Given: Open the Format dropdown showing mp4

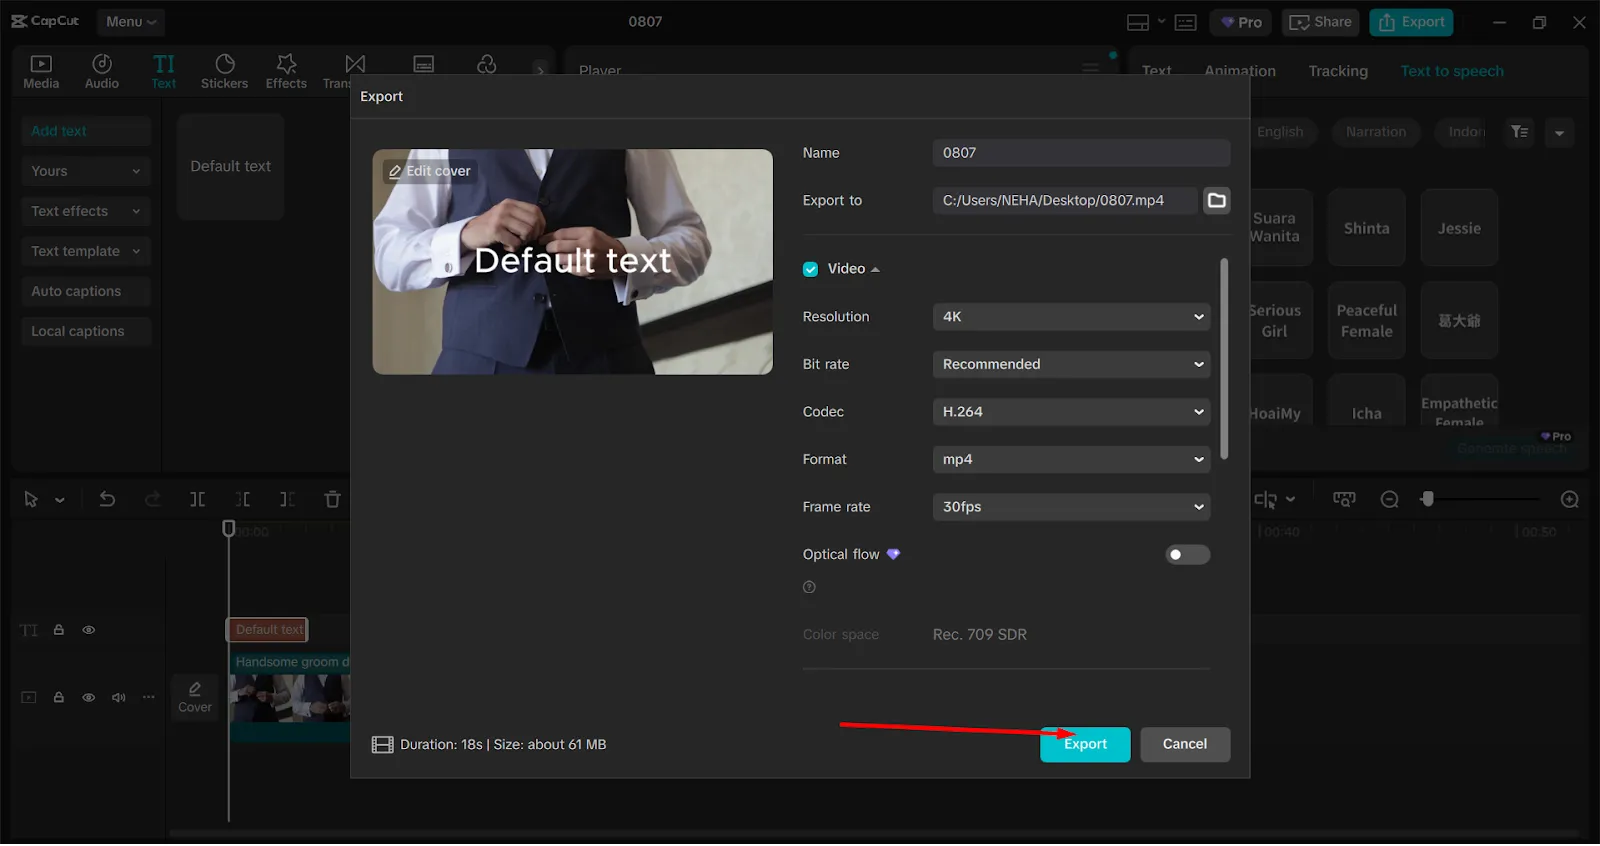Looking at the screenshot, I should click(x=1071, y=460).
